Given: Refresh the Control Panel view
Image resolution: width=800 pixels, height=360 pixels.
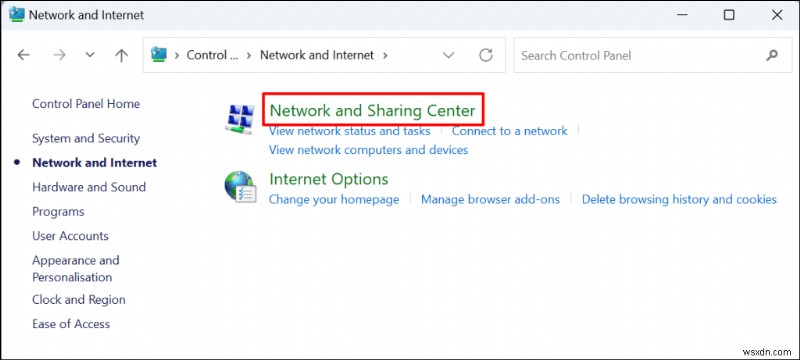Looking at the screenshot, I should 486,55.
